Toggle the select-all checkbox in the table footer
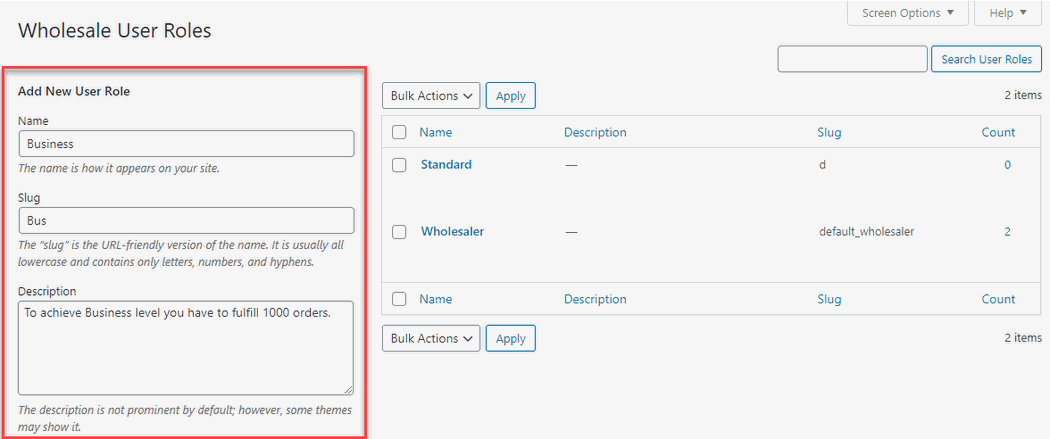The width and height of the screenshot is (1050, 439). pos(399,299)
